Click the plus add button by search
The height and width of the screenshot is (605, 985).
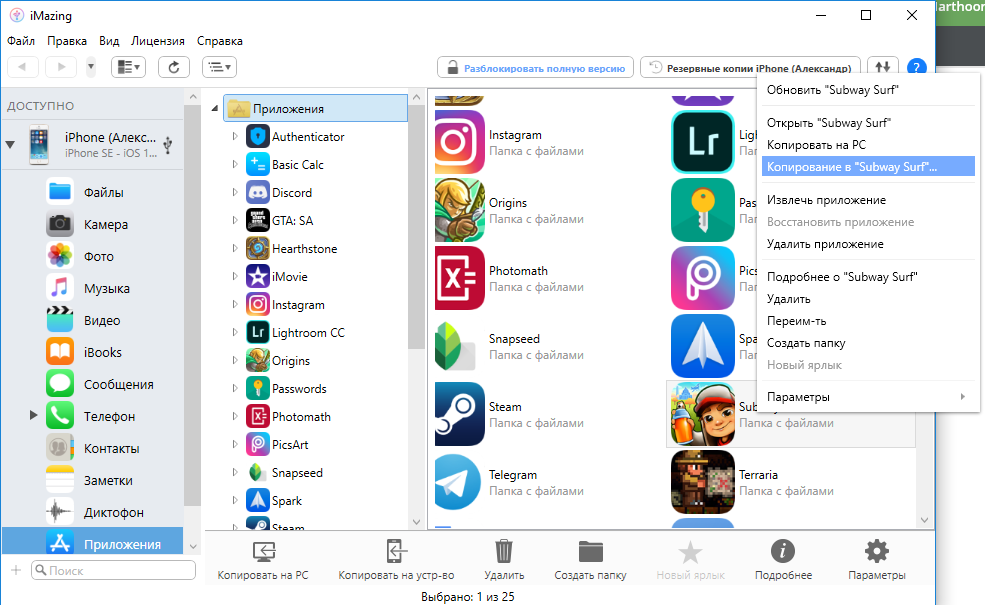click(16, 570)
